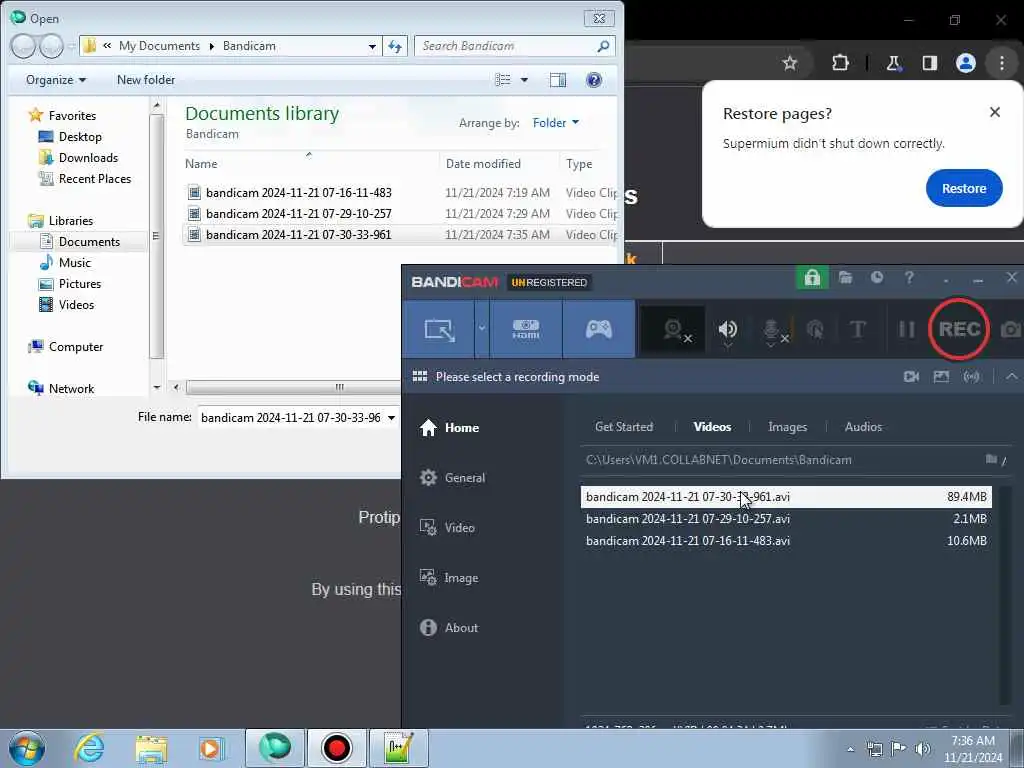Click the File name input field

pos(291,418)
